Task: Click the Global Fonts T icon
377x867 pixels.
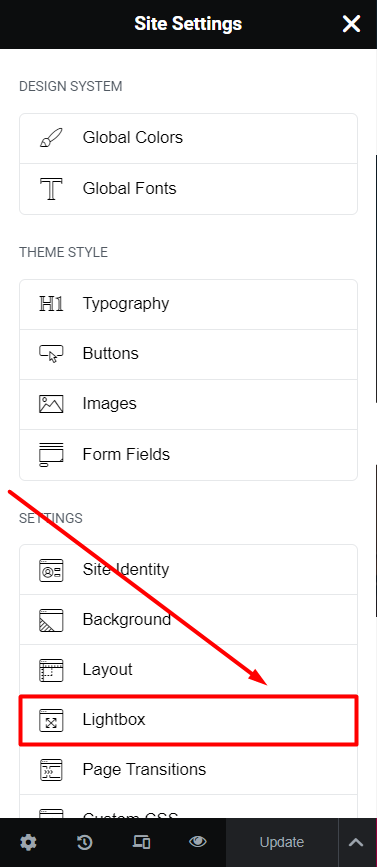Action: tap(51, 189)
